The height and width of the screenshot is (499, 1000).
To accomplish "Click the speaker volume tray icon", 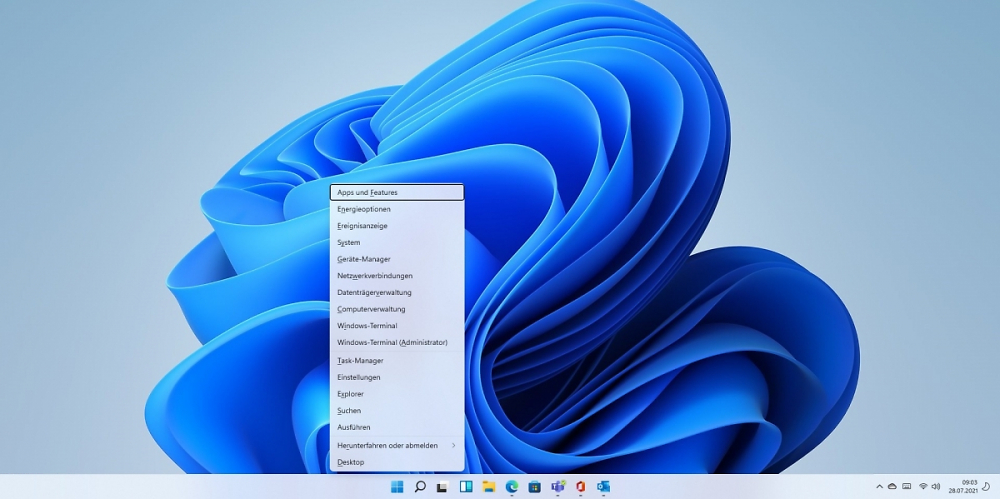I will click(x=936, y=487).
